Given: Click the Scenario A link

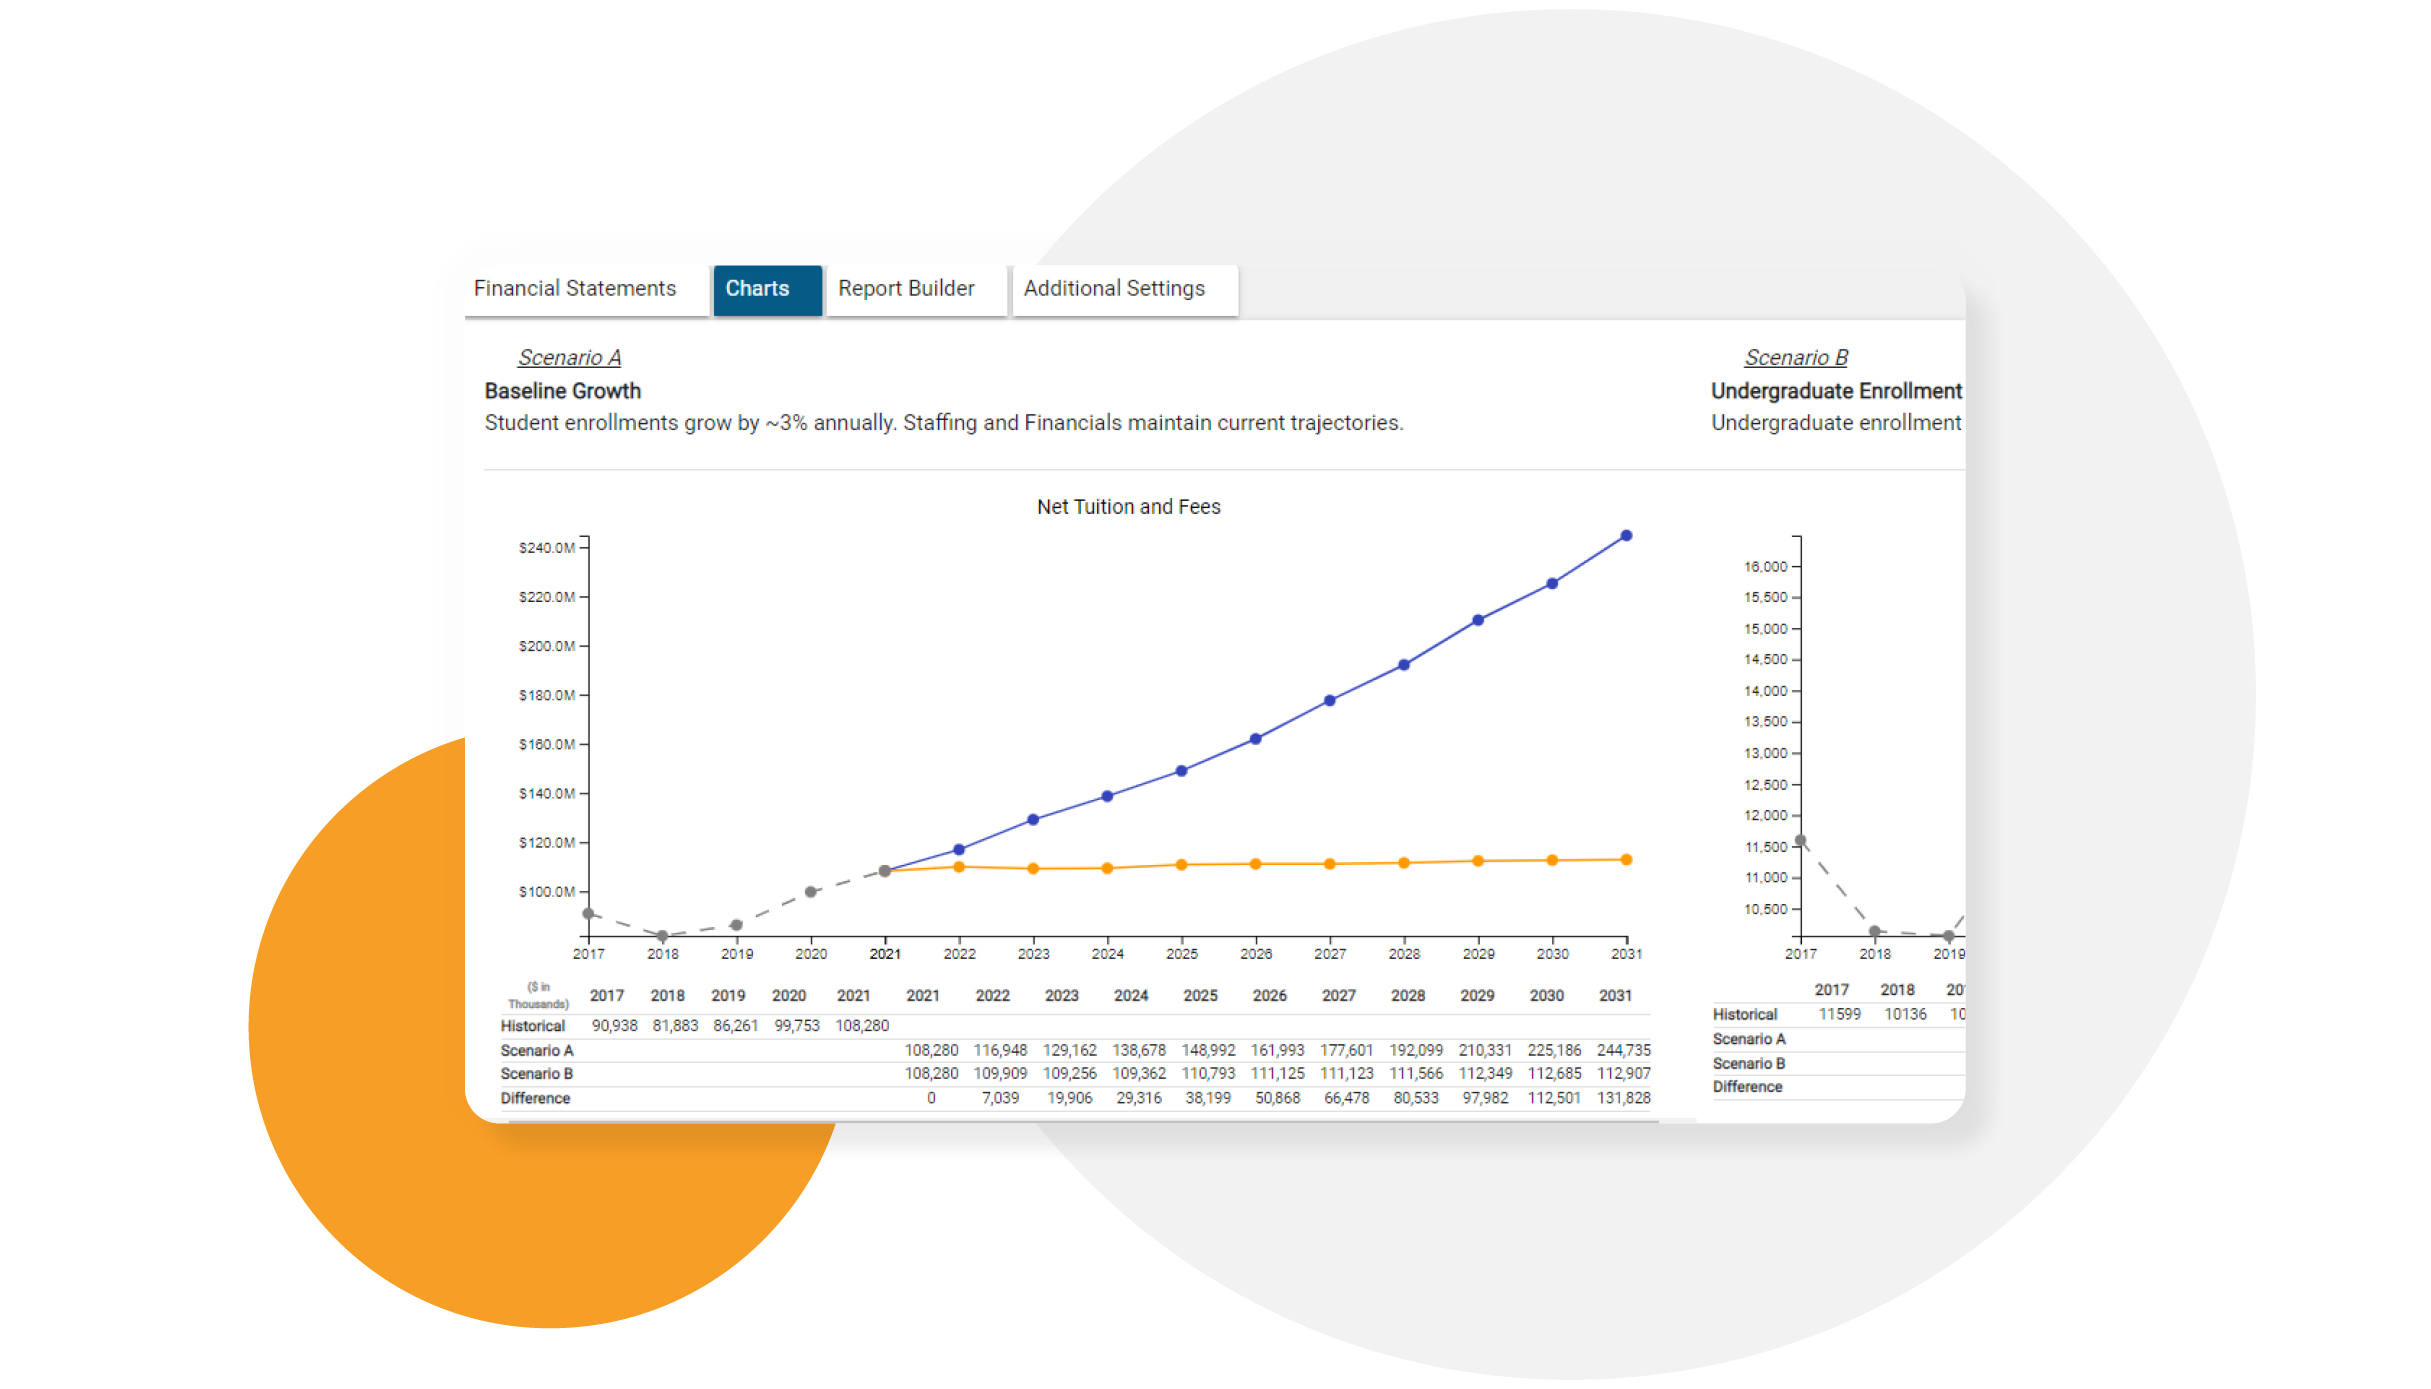Looking at the screenshot, I should (569, 357).
